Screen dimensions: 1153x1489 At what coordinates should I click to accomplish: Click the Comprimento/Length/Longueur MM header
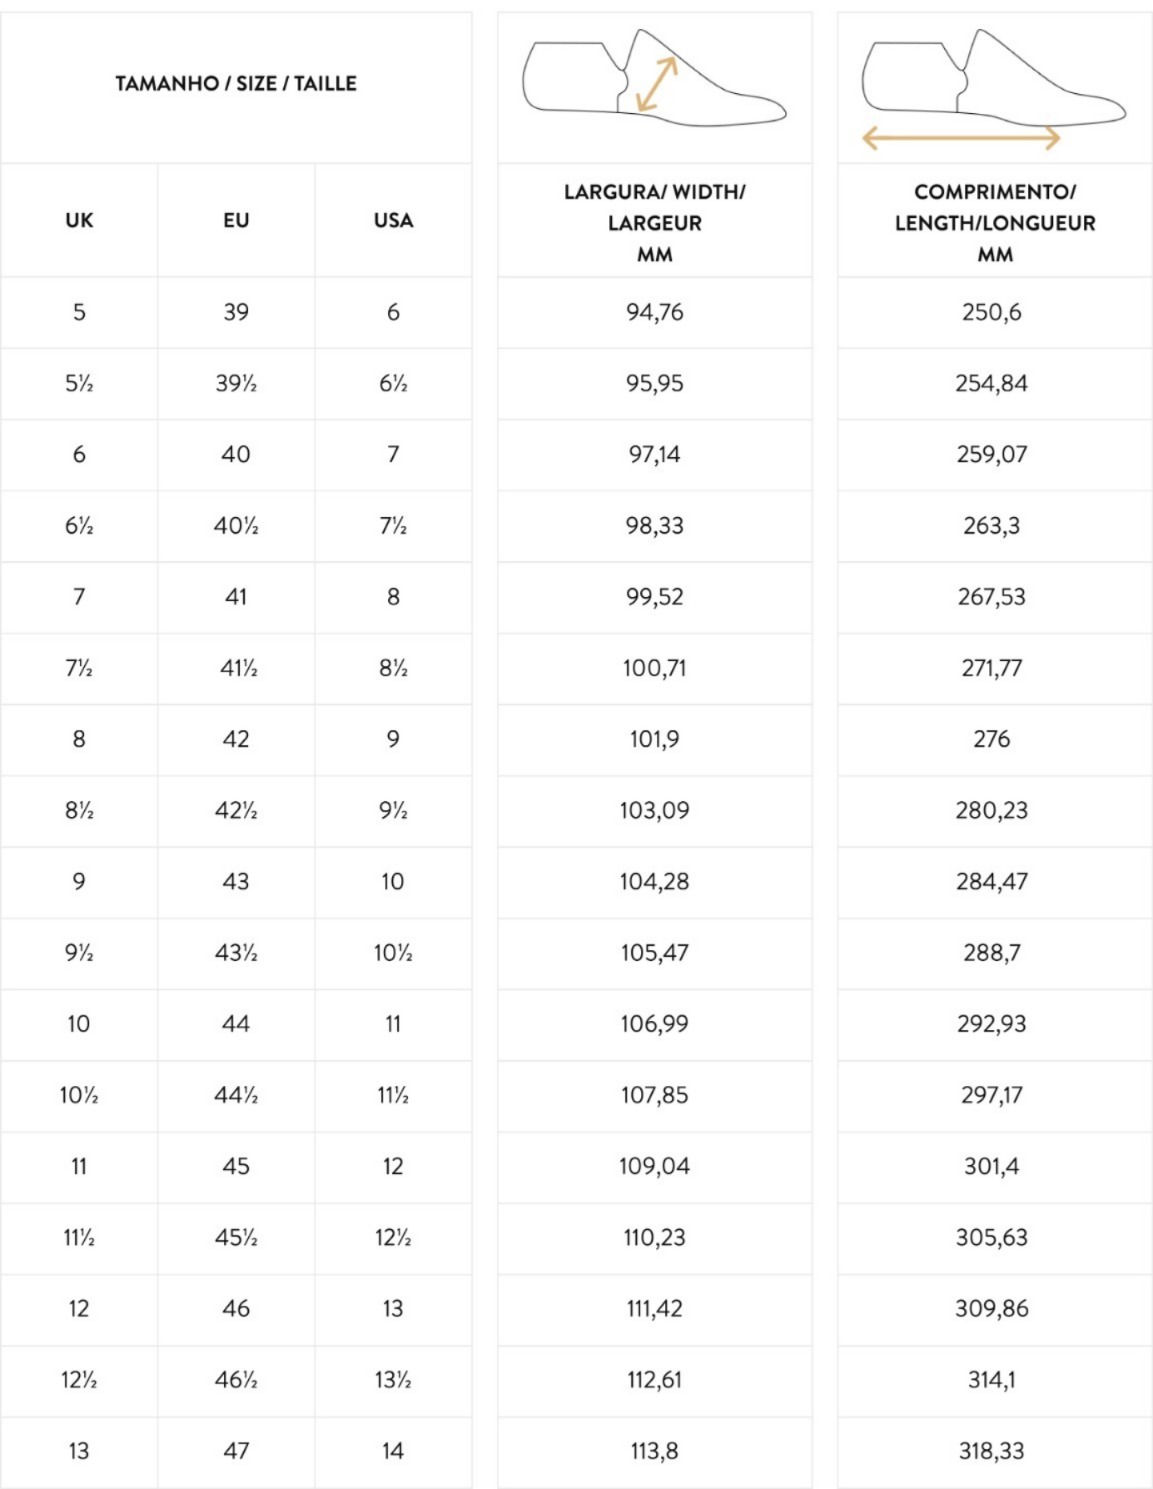tap(995, 222)
